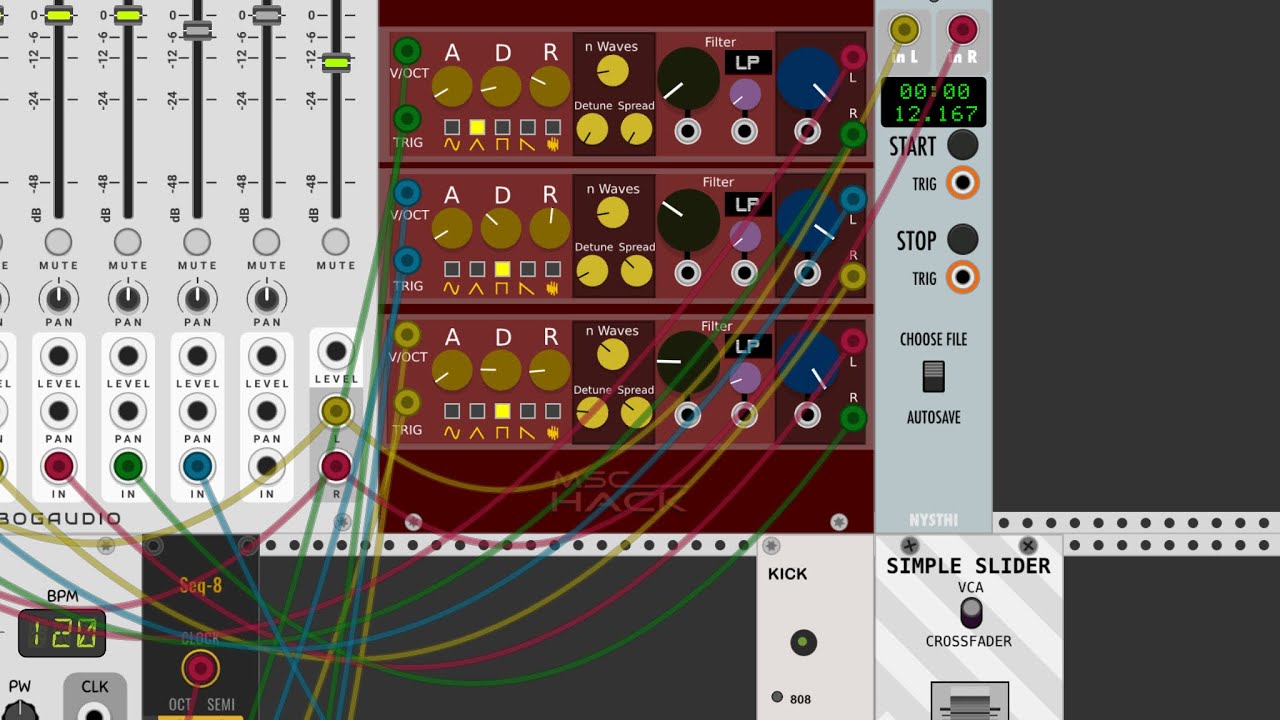This screenshot has width=1280, height=720.
Task: Click the yellow TRIG input jack
Action: (x=407, y=403)
